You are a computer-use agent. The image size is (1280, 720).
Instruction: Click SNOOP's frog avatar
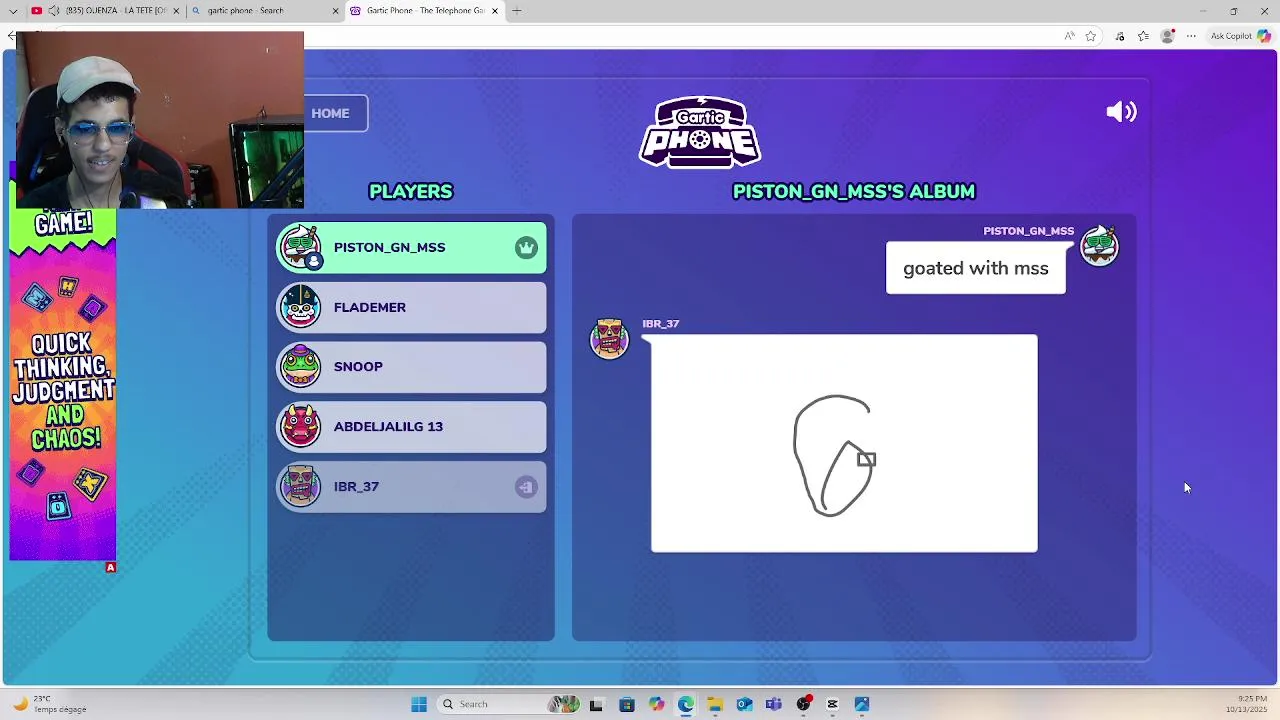coord(300,366)
